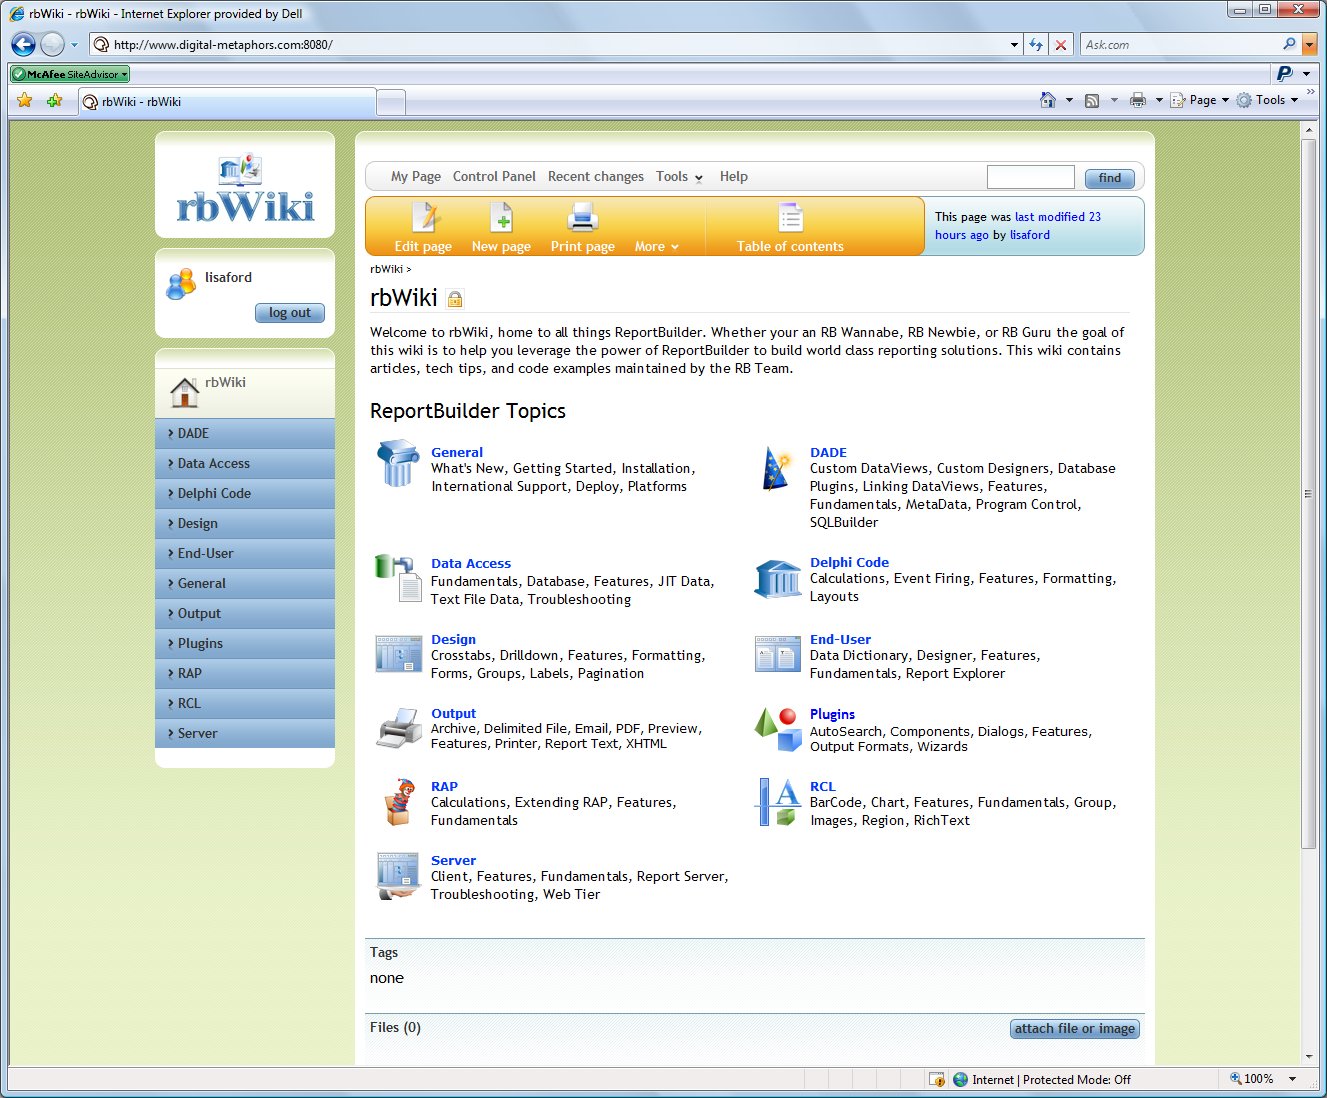Click the vertical scrollbar thumb
The image size is (1327, 1098).
coord(1308,493)
